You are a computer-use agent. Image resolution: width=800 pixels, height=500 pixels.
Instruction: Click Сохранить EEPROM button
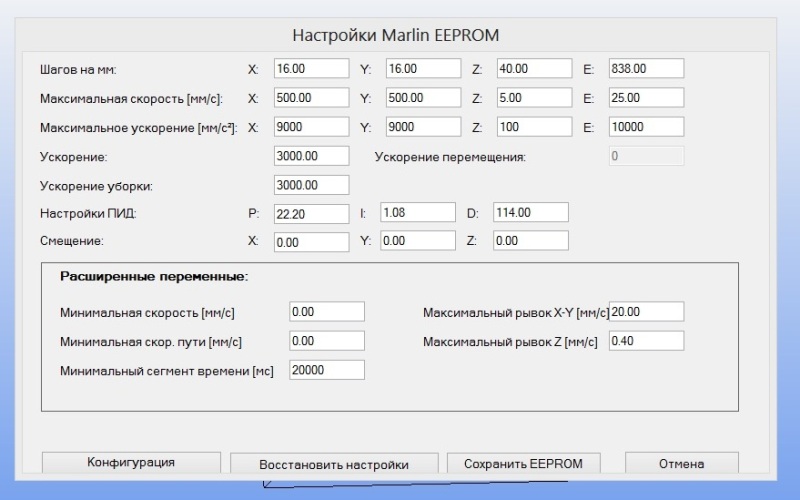coord(523,463)
